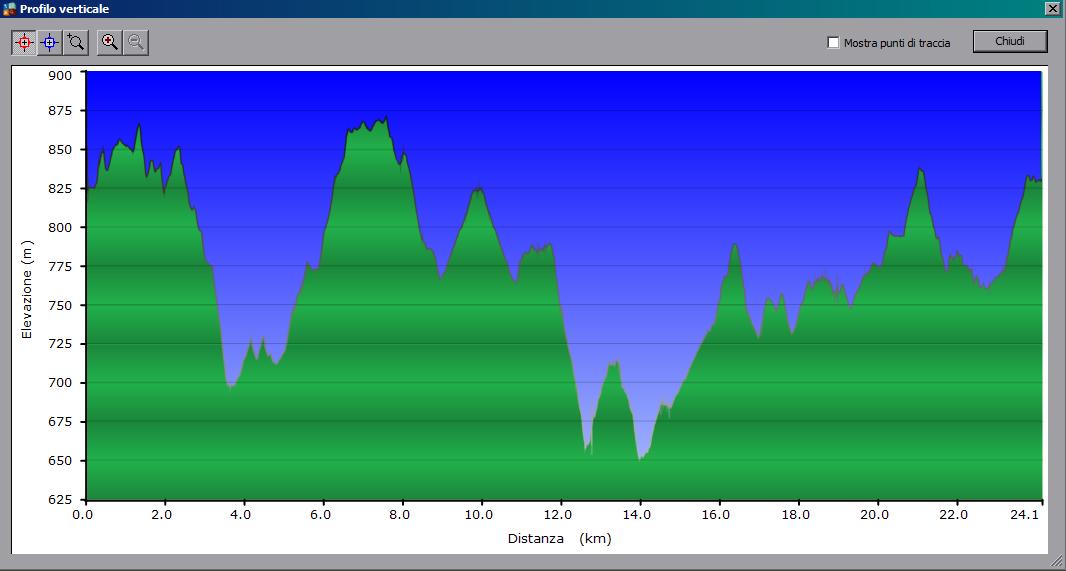This screenshot has height=571, width=1066.
Task: Click the 0.0 distance axis label
Action: (x=82, y=515)
